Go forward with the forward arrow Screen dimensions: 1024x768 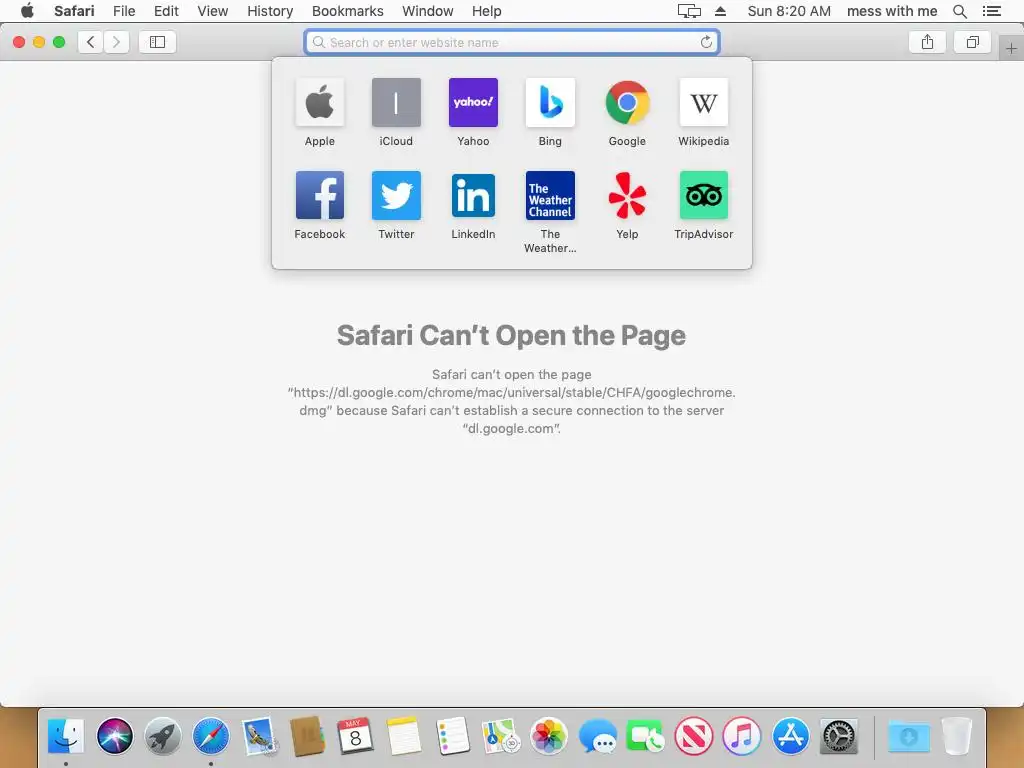[116, 42]
